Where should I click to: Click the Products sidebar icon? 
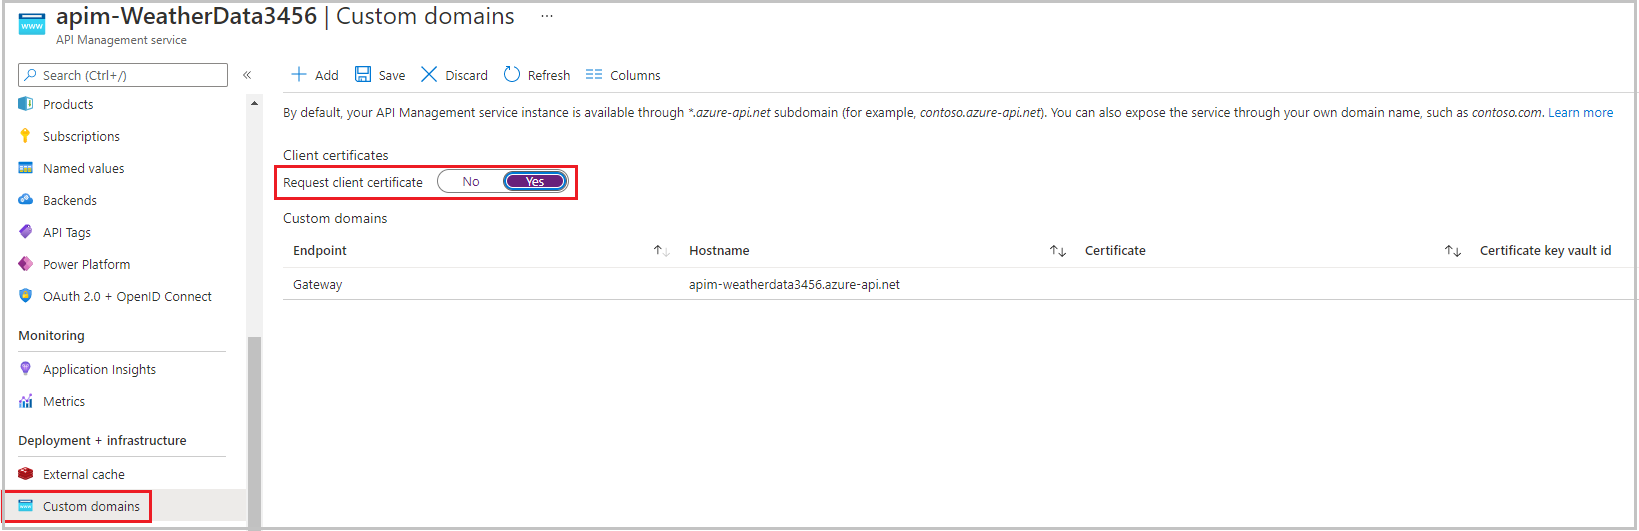coord(26,104)
